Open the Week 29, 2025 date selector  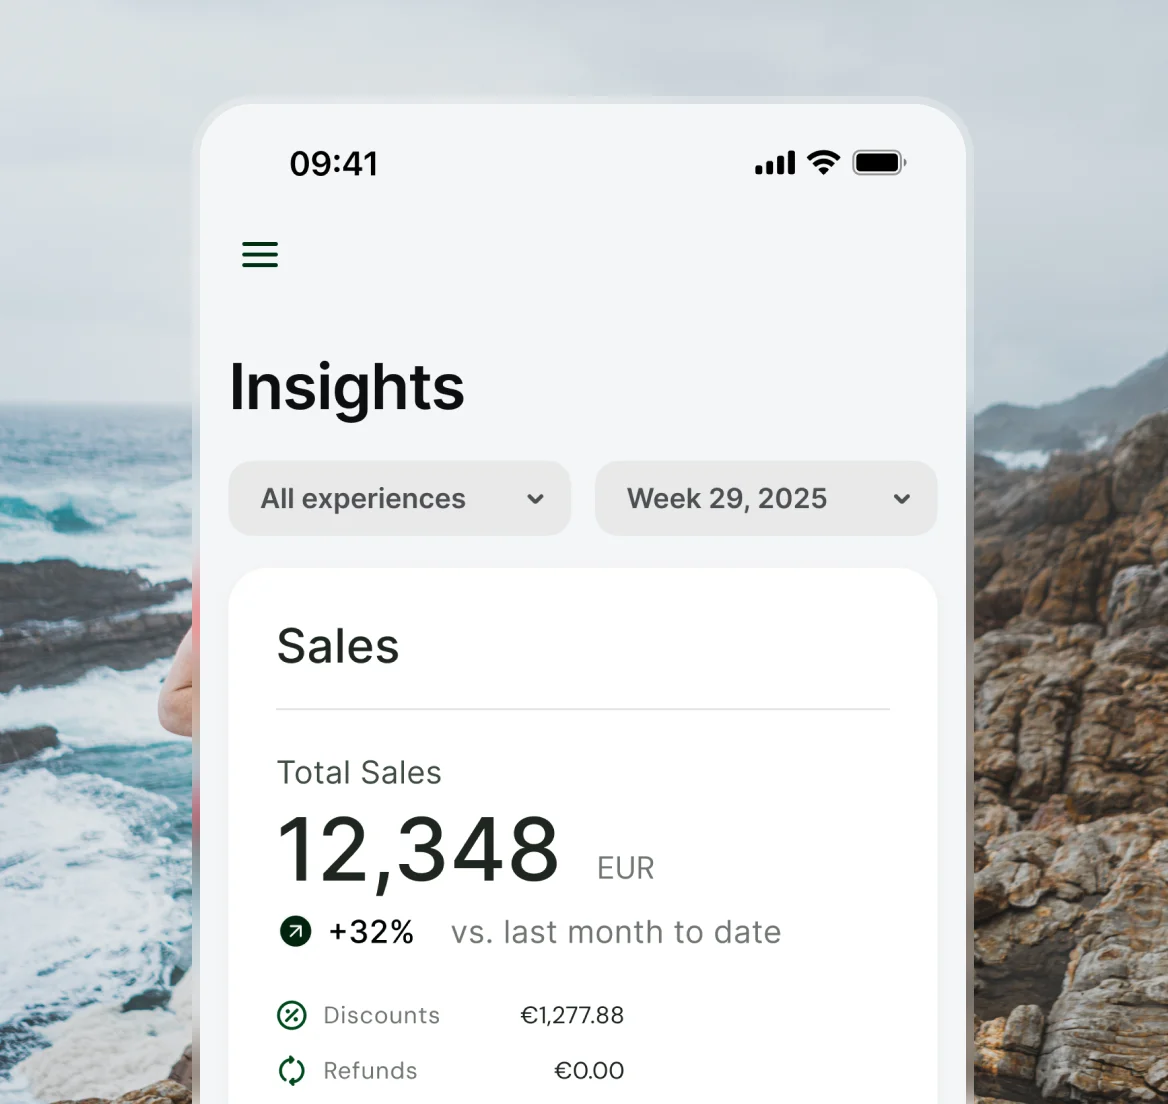(x=765, y=498)
